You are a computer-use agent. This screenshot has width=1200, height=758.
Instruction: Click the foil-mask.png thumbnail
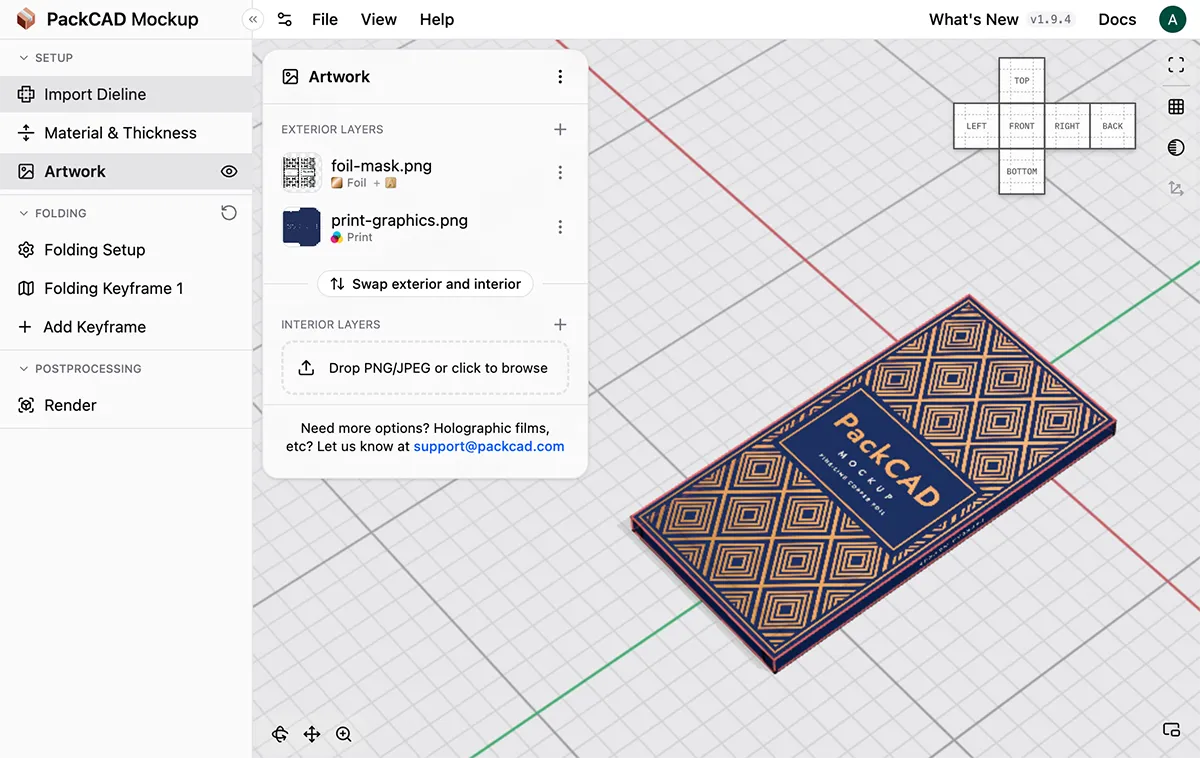pyautogui.click(x=301, y=173)
